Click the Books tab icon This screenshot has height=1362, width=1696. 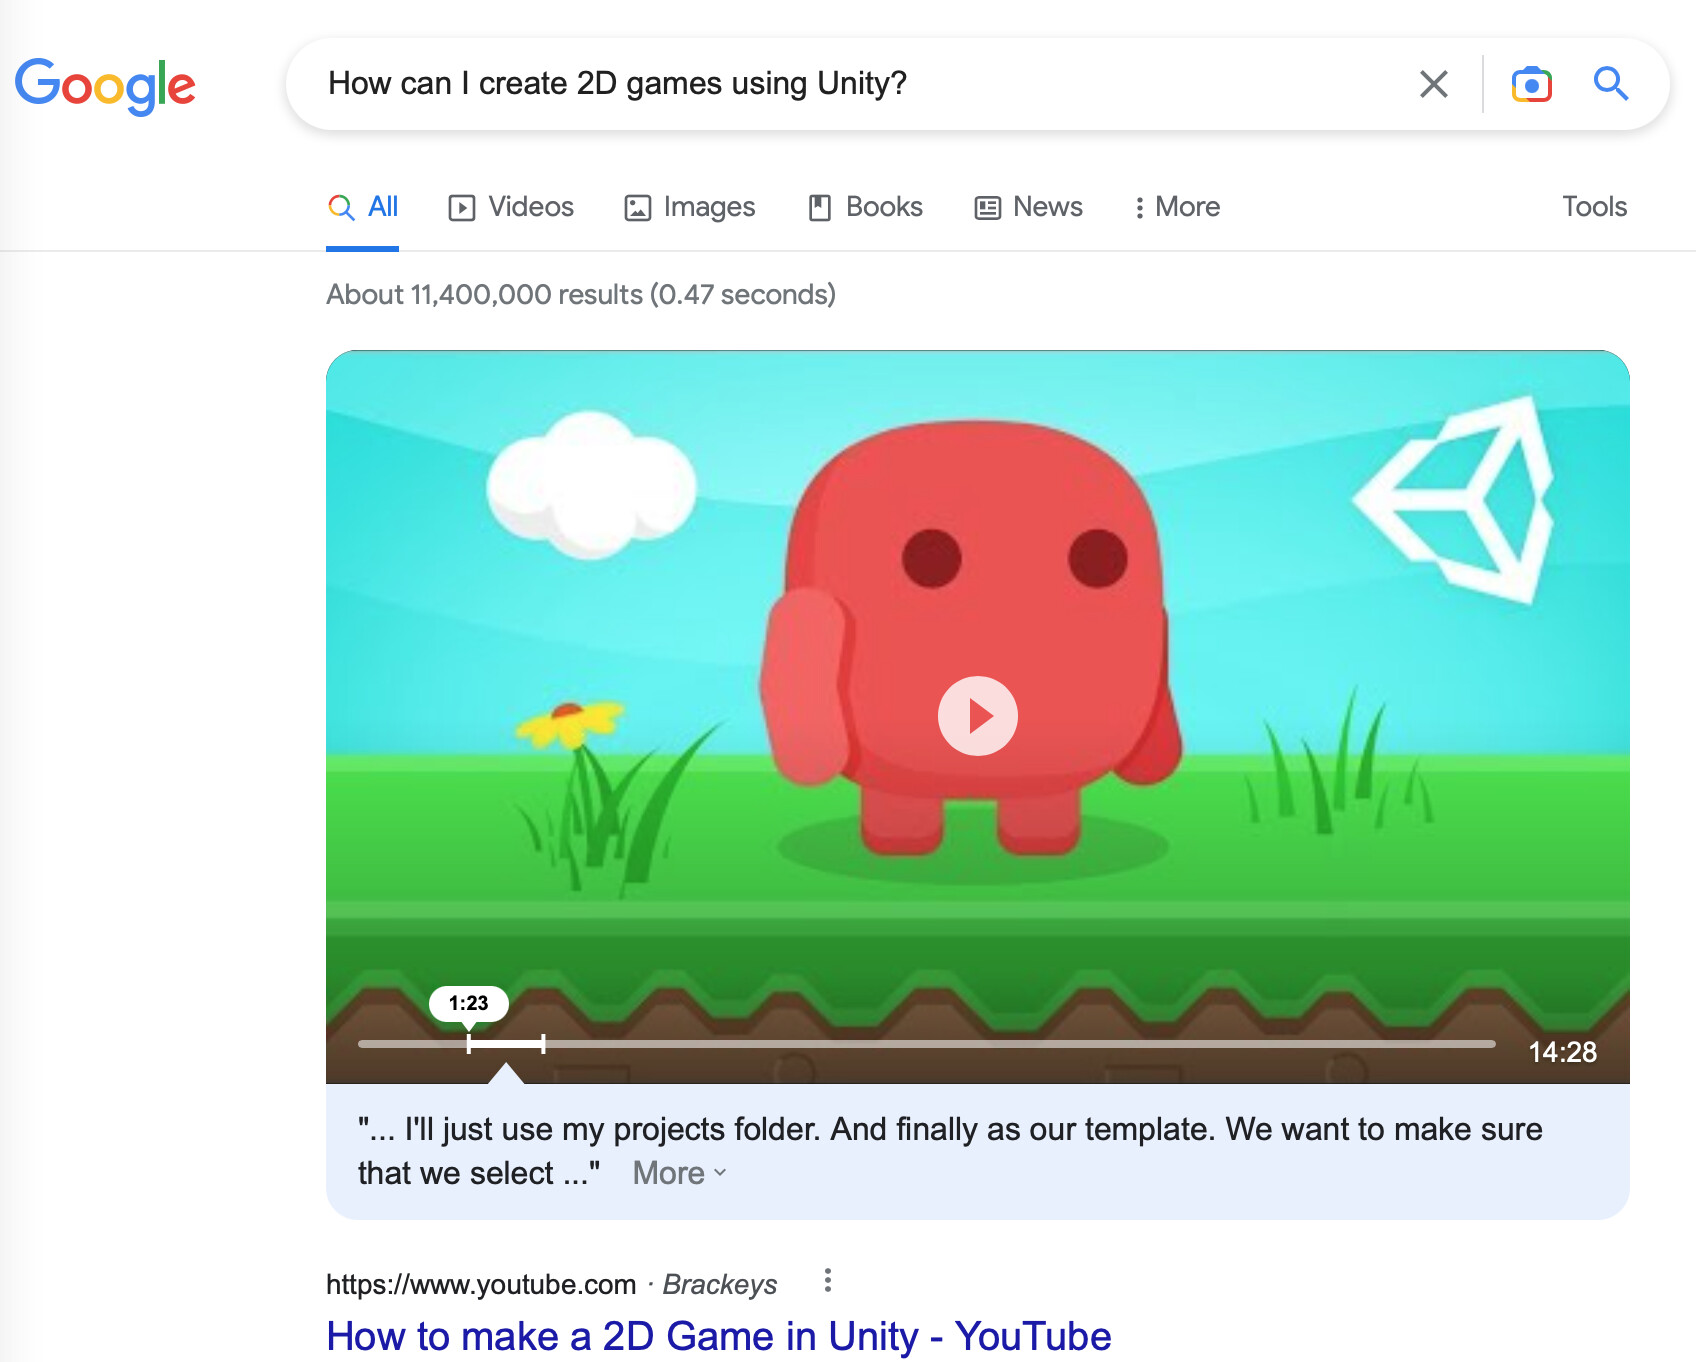(820, 207)
